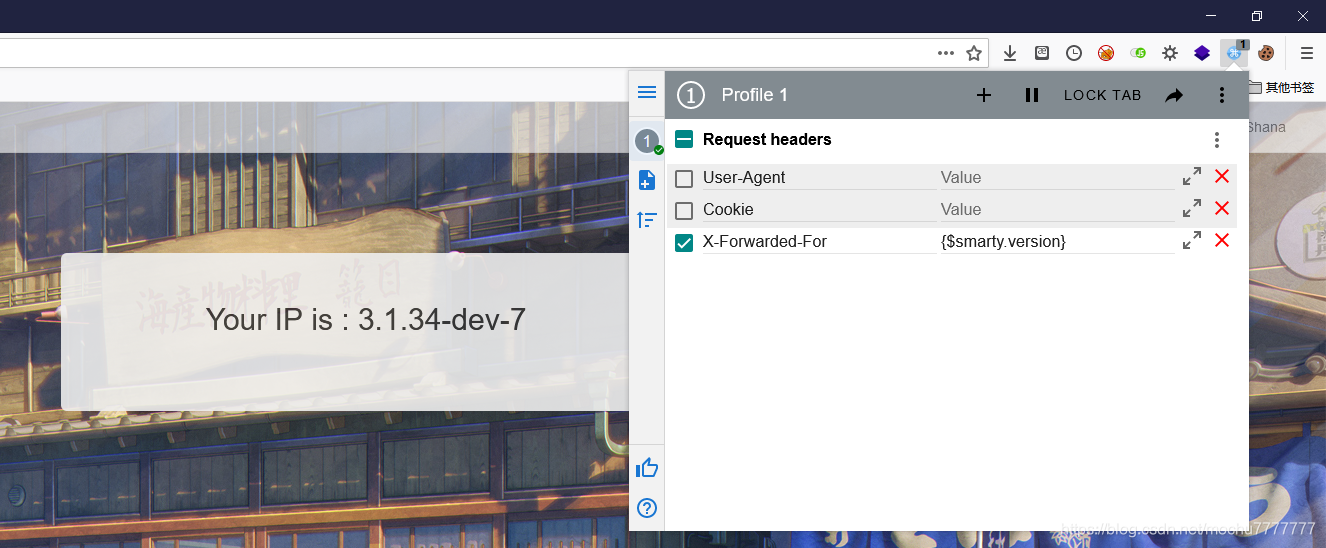Click share profile arrow icon
1326x548 pixels.
(1174, 95)
